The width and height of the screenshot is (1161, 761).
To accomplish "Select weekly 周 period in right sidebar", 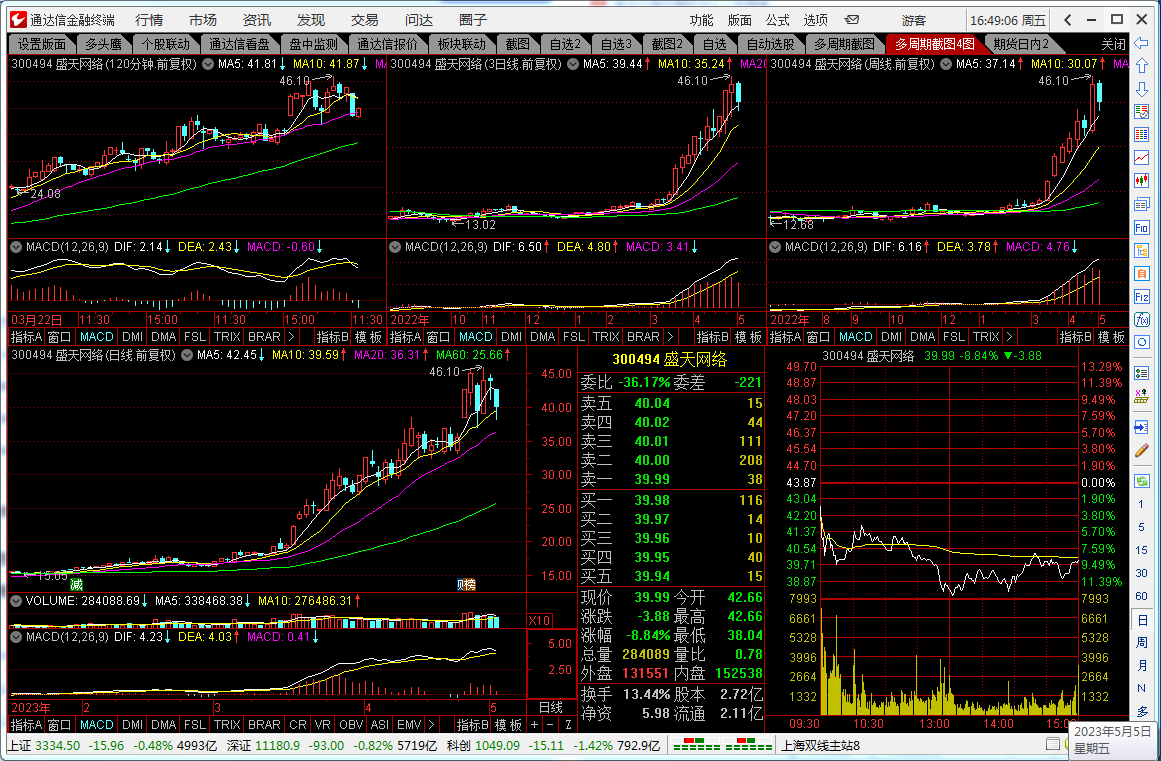I will tap(1142, 643).
